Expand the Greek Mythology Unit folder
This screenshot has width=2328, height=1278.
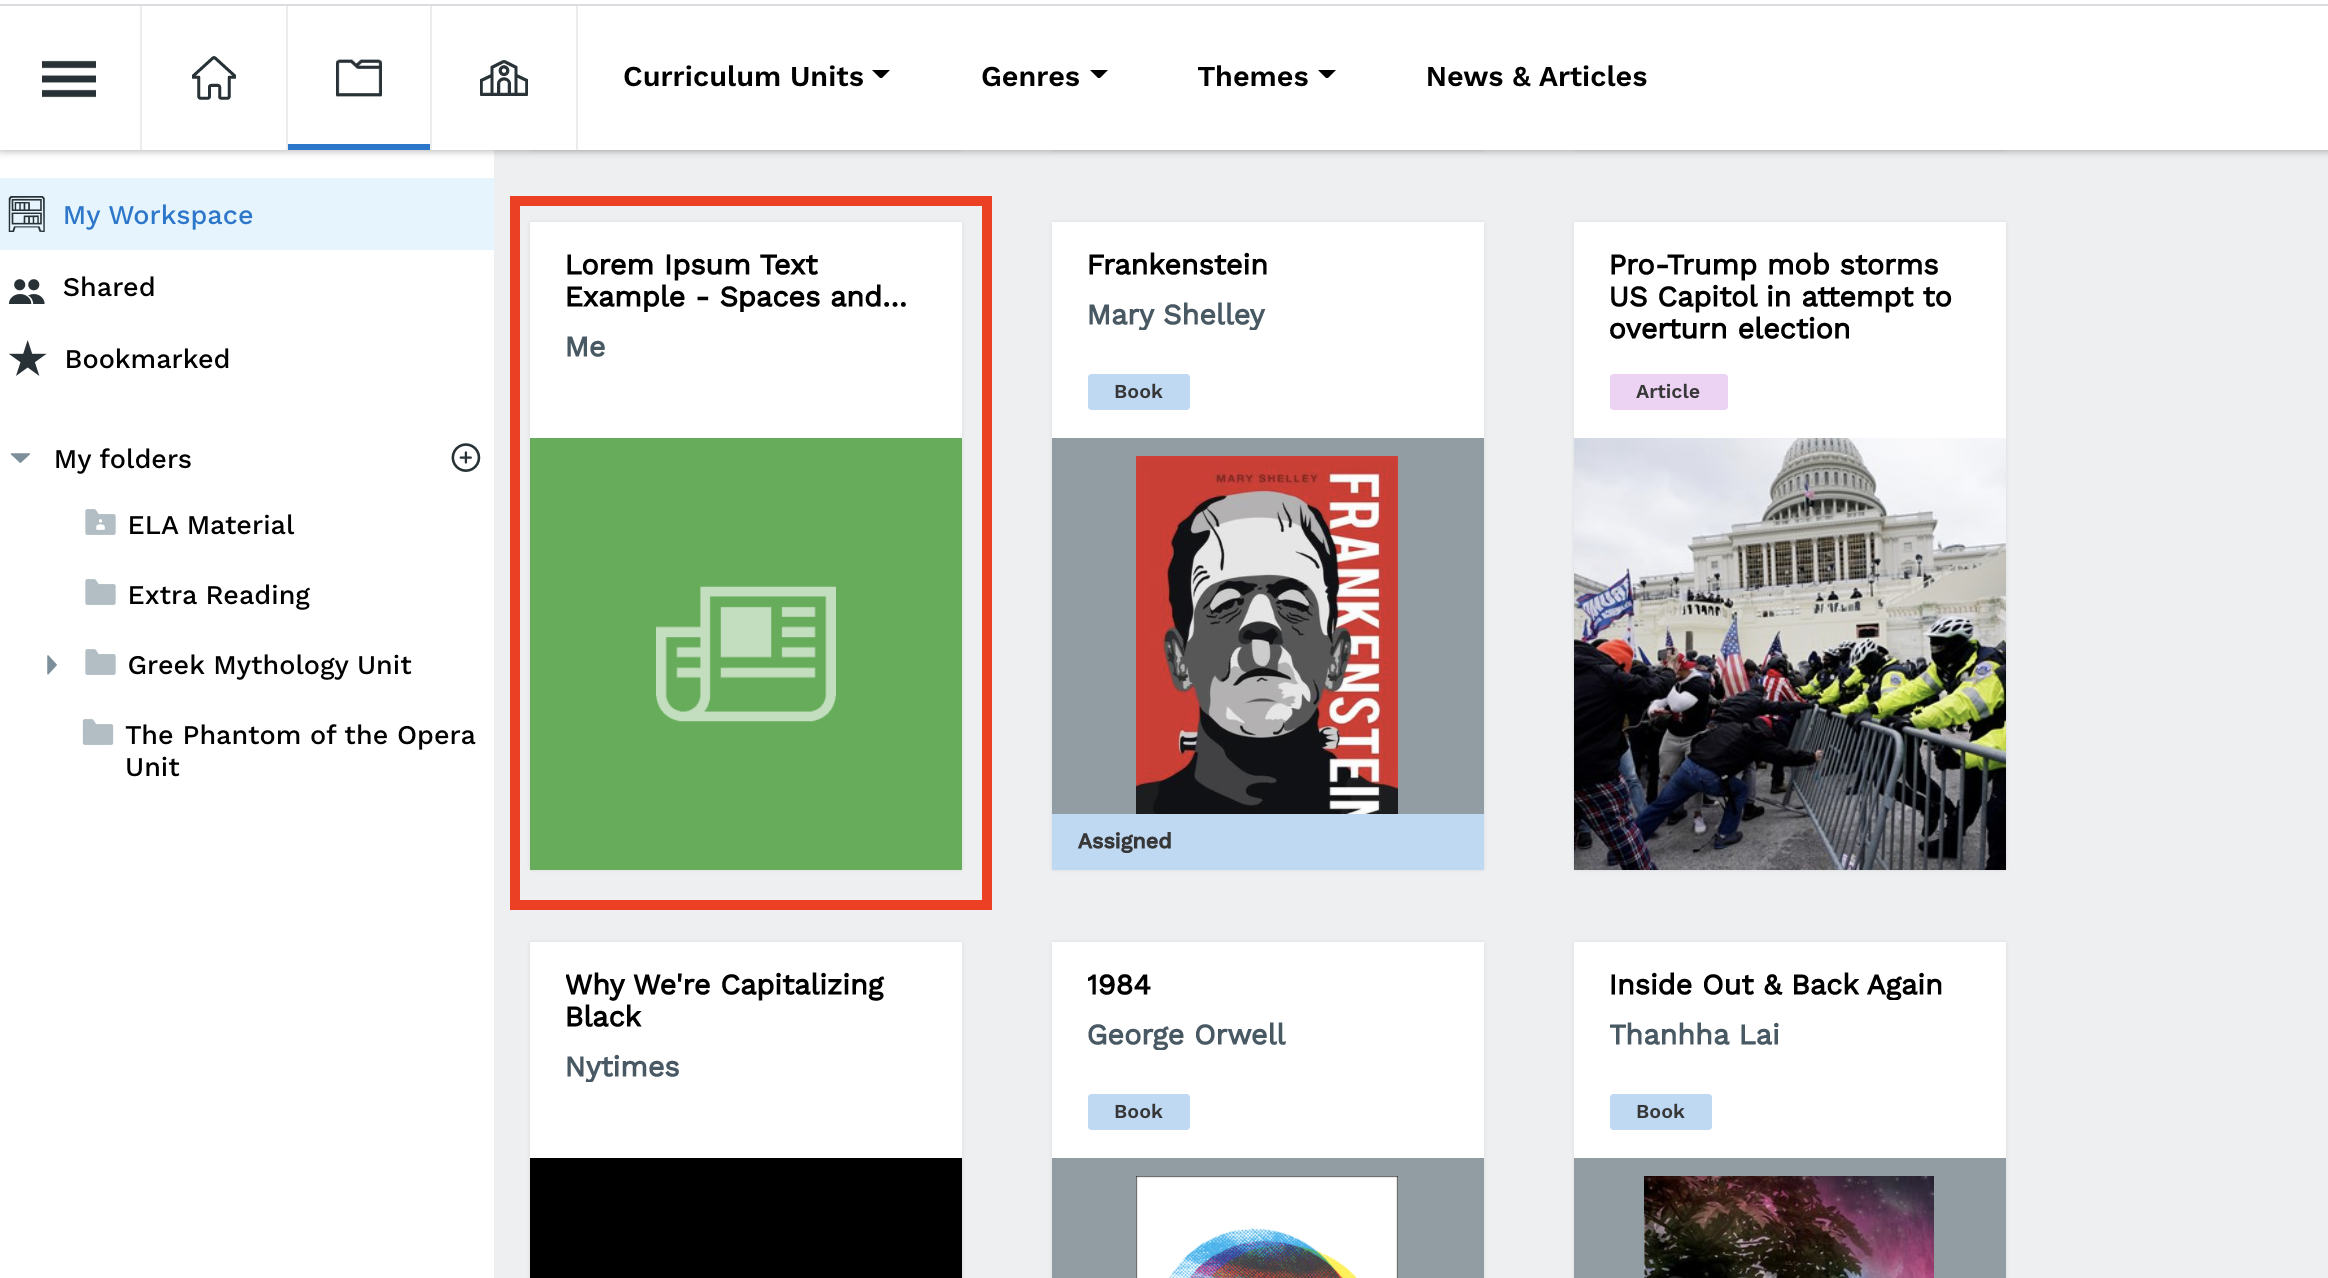pos(52,665)
